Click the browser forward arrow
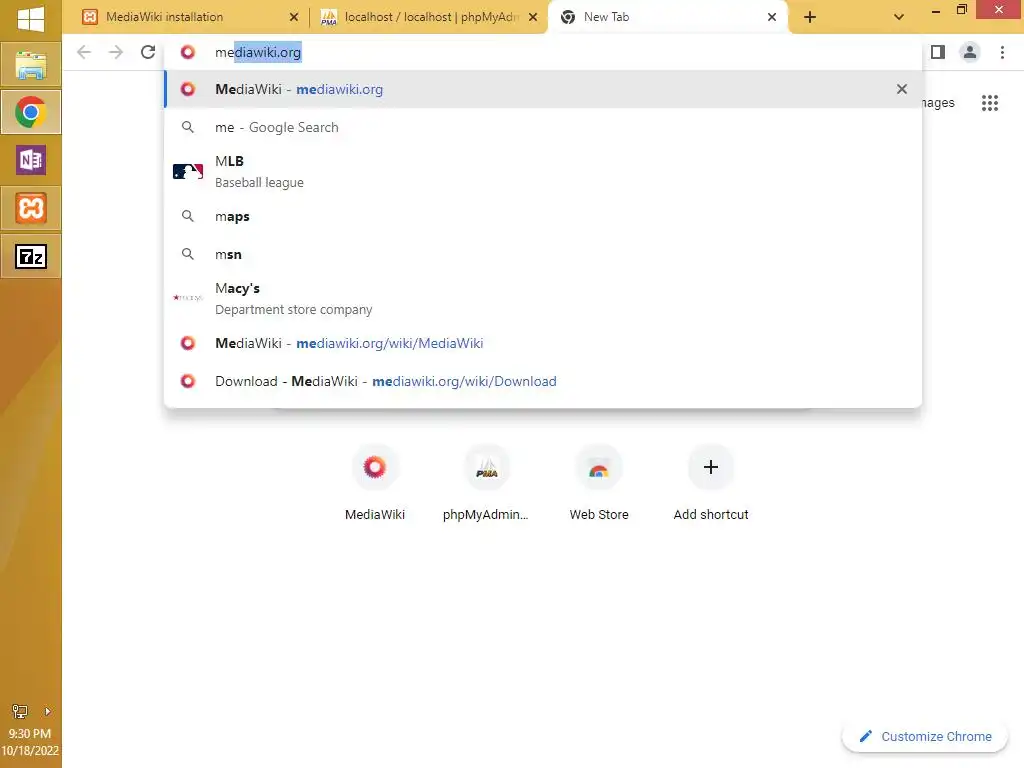 (116, 52)
